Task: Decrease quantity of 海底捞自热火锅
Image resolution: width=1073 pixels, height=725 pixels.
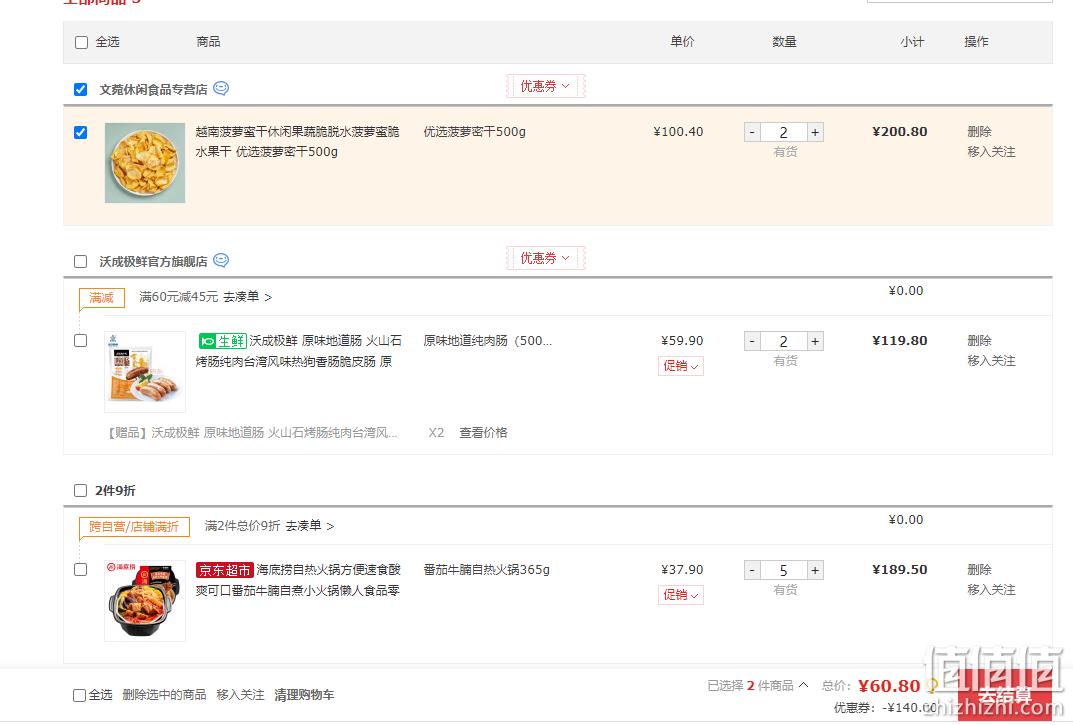Action: click(x=752, y=570)
